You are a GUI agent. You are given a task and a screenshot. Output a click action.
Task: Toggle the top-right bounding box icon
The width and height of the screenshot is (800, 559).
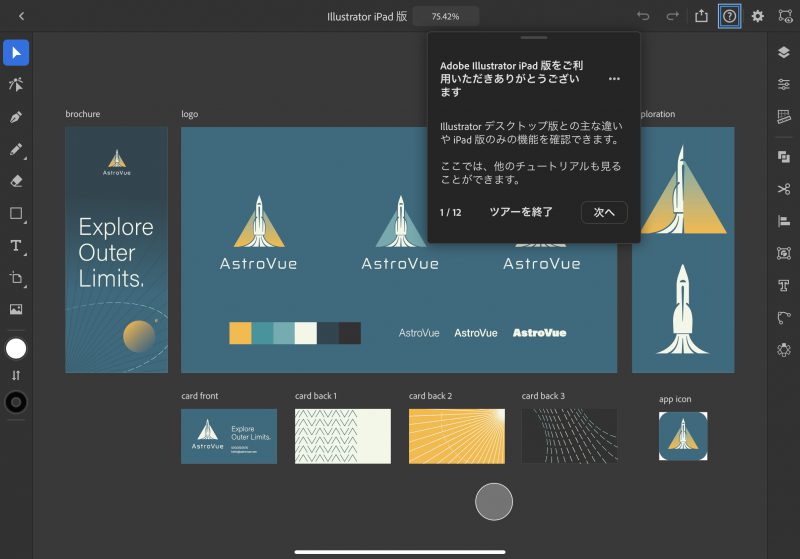[785, 16]
